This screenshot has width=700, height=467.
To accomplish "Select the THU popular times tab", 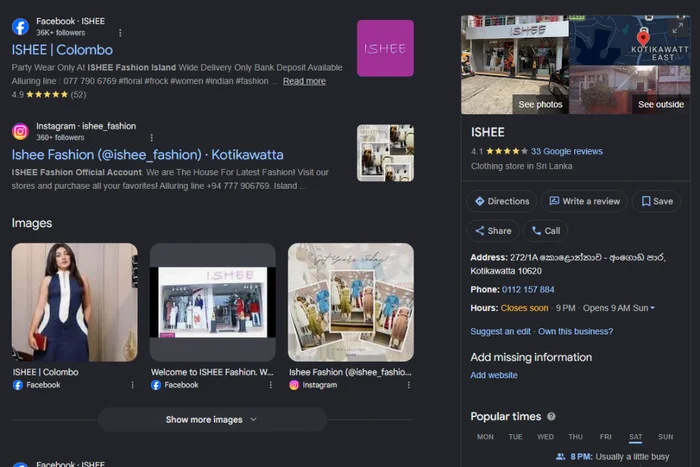I will [575, 437].
